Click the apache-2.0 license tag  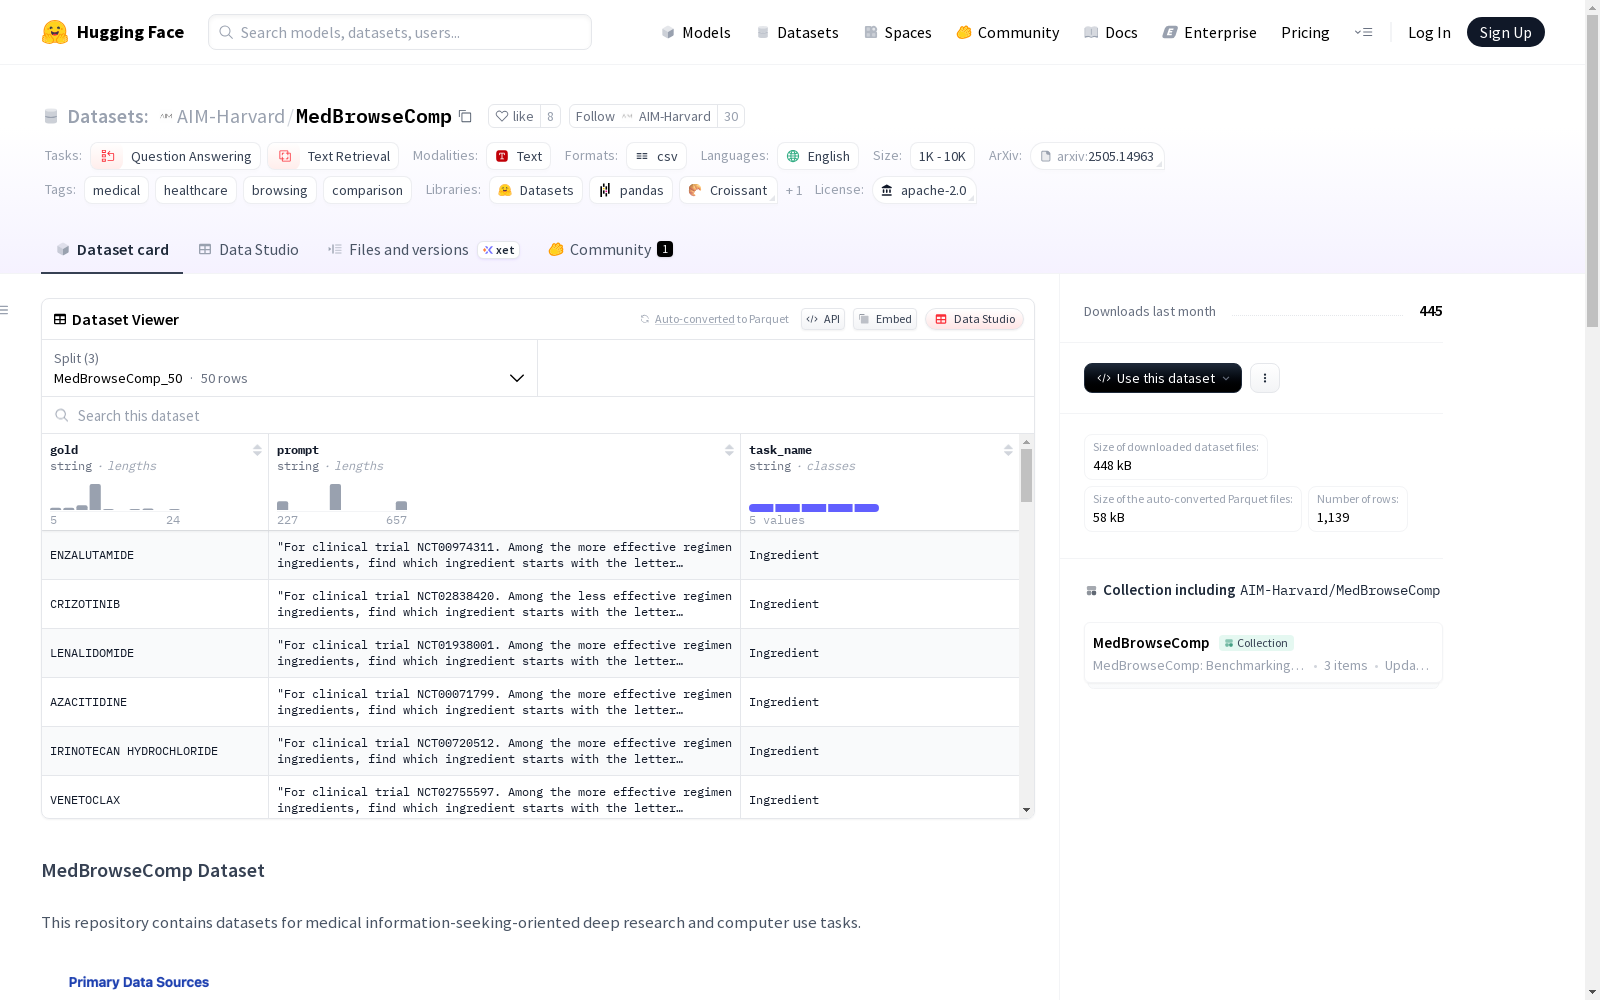924,190
